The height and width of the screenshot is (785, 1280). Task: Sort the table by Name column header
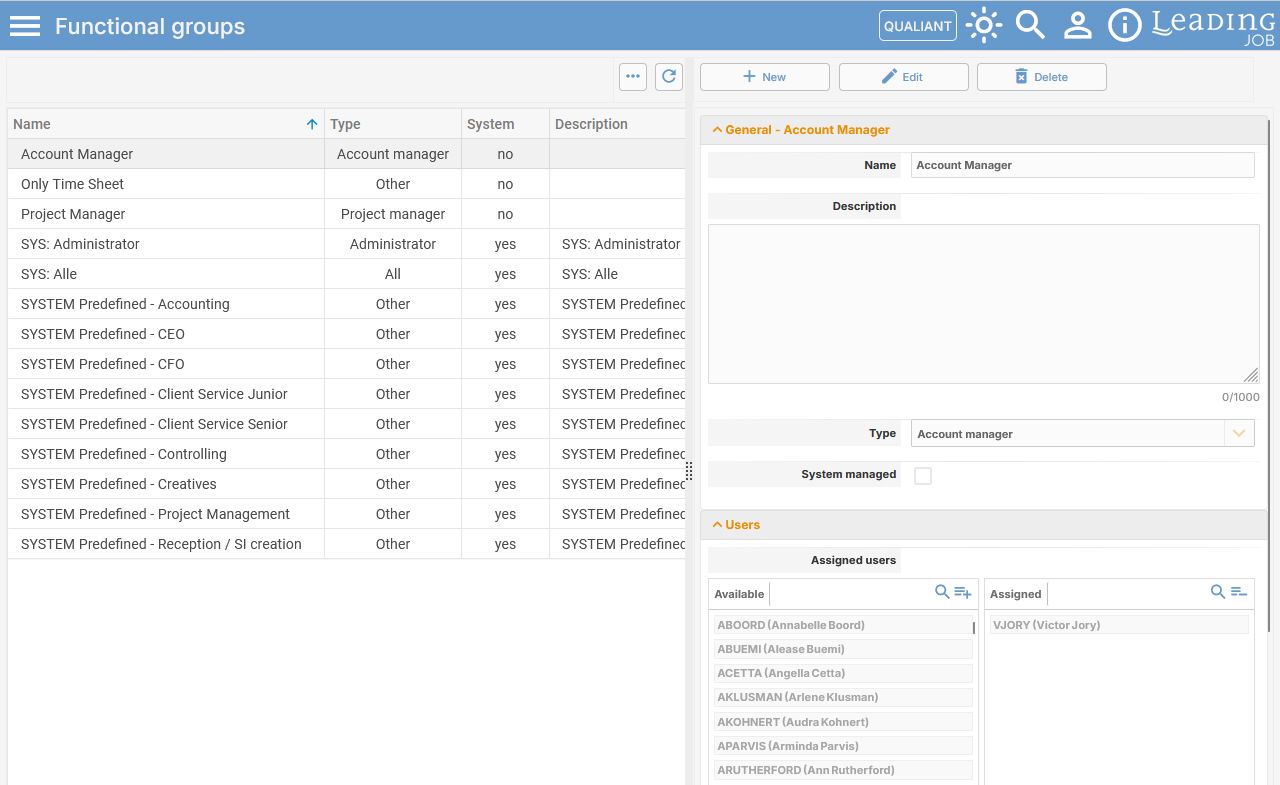click(166, 124)
